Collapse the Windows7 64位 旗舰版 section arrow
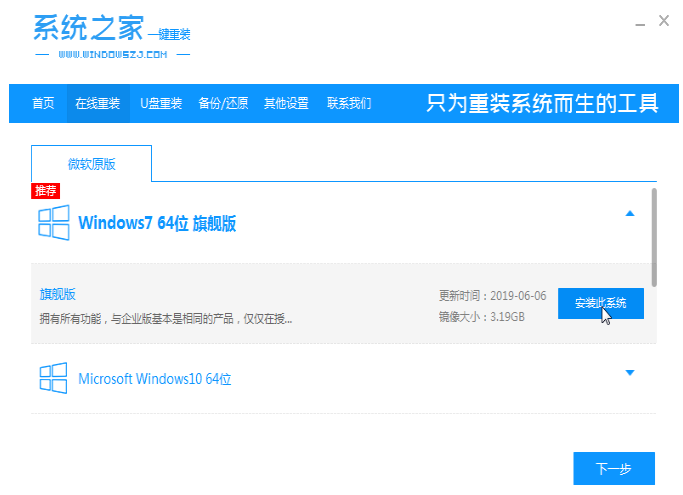The width and height of the screenshot is (683, 495). click(x=629, y=213)
